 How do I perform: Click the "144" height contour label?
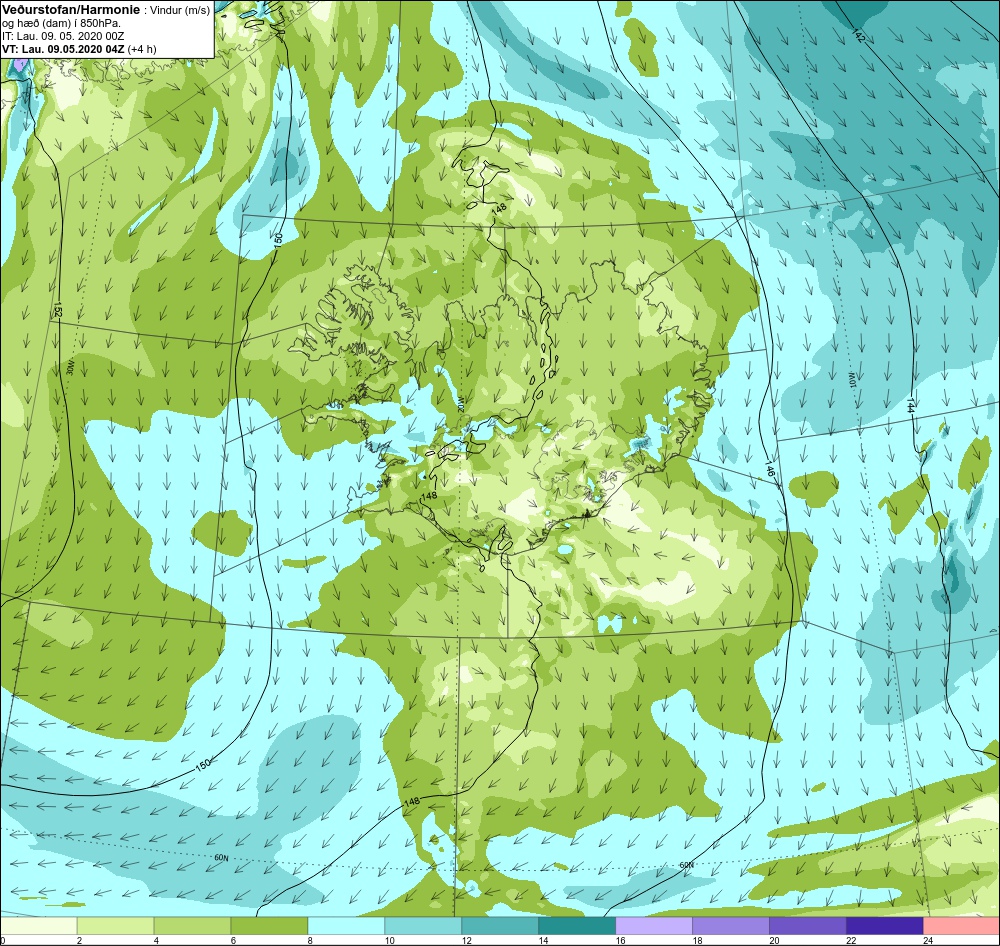(910, 405)
